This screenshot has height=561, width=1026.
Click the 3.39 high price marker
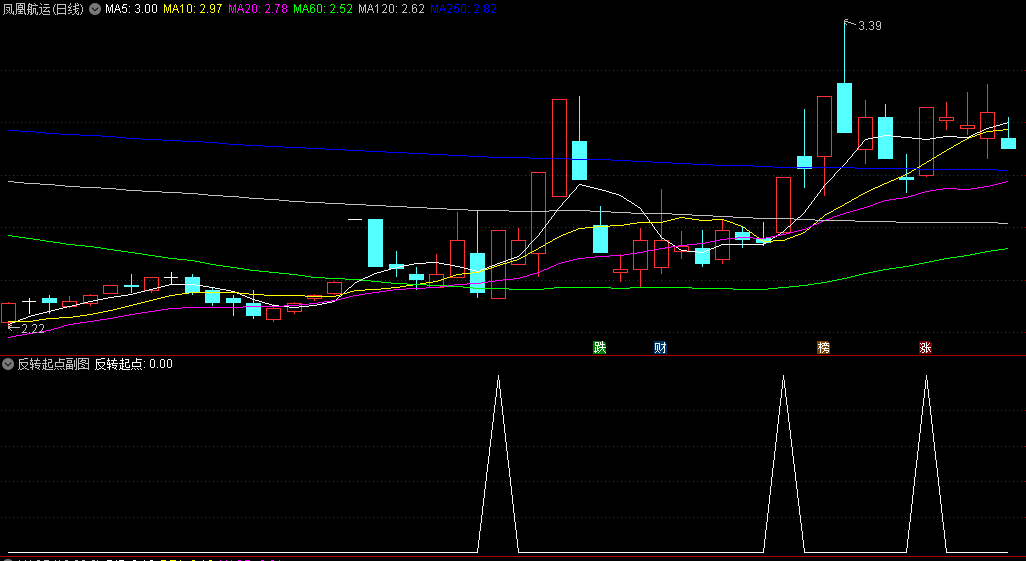click(x=869, y=25)
